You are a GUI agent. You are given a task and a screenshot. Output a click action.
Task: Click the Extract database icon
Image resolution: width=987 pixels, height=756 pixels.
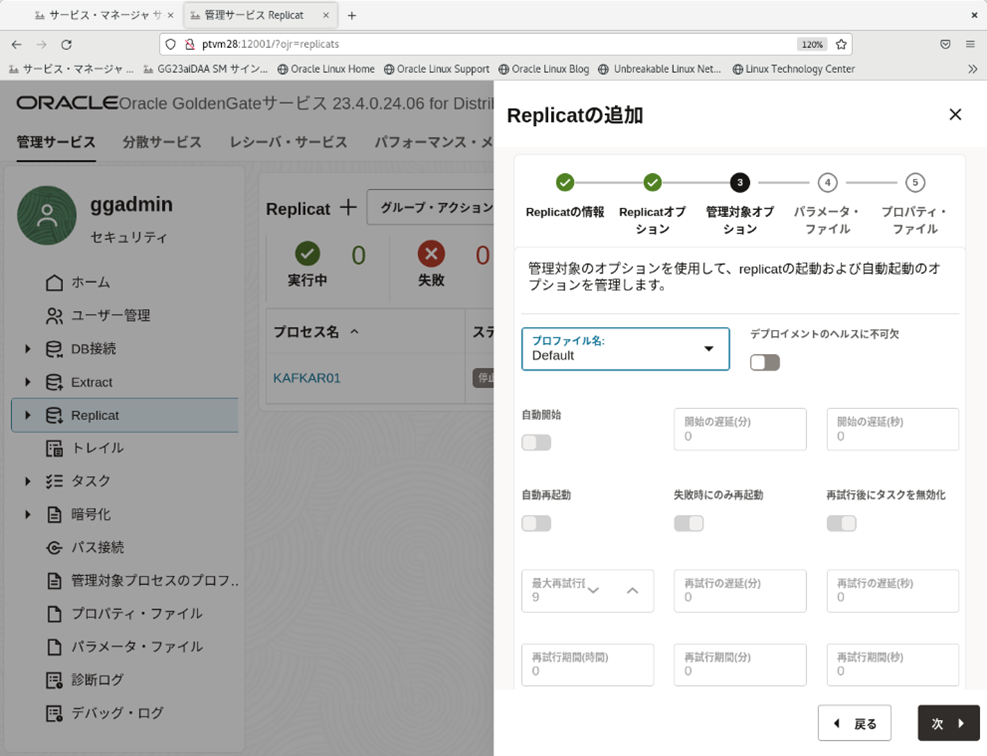click(54, 382)
